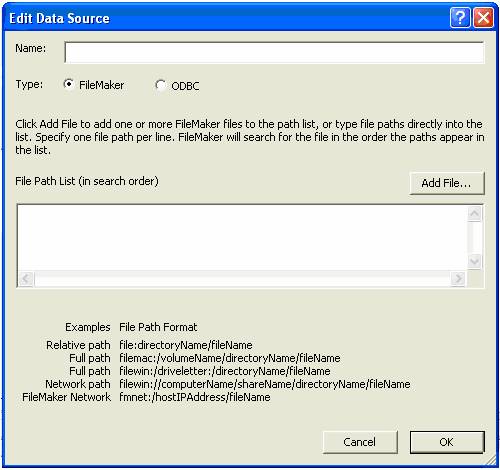Click the vertical scrollbar track
This screenshot has height=470, width=500.
(474, 237)
